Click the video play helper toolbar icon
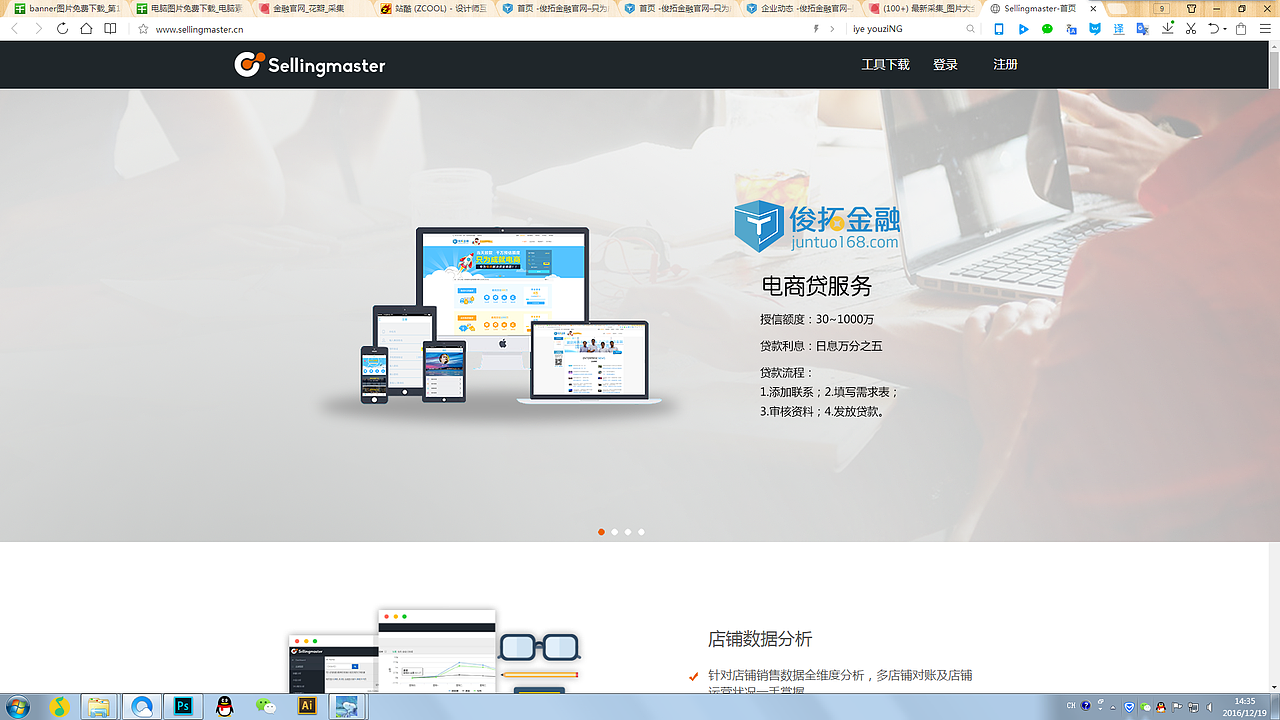1280x720 pixels. click(1024, 29)
